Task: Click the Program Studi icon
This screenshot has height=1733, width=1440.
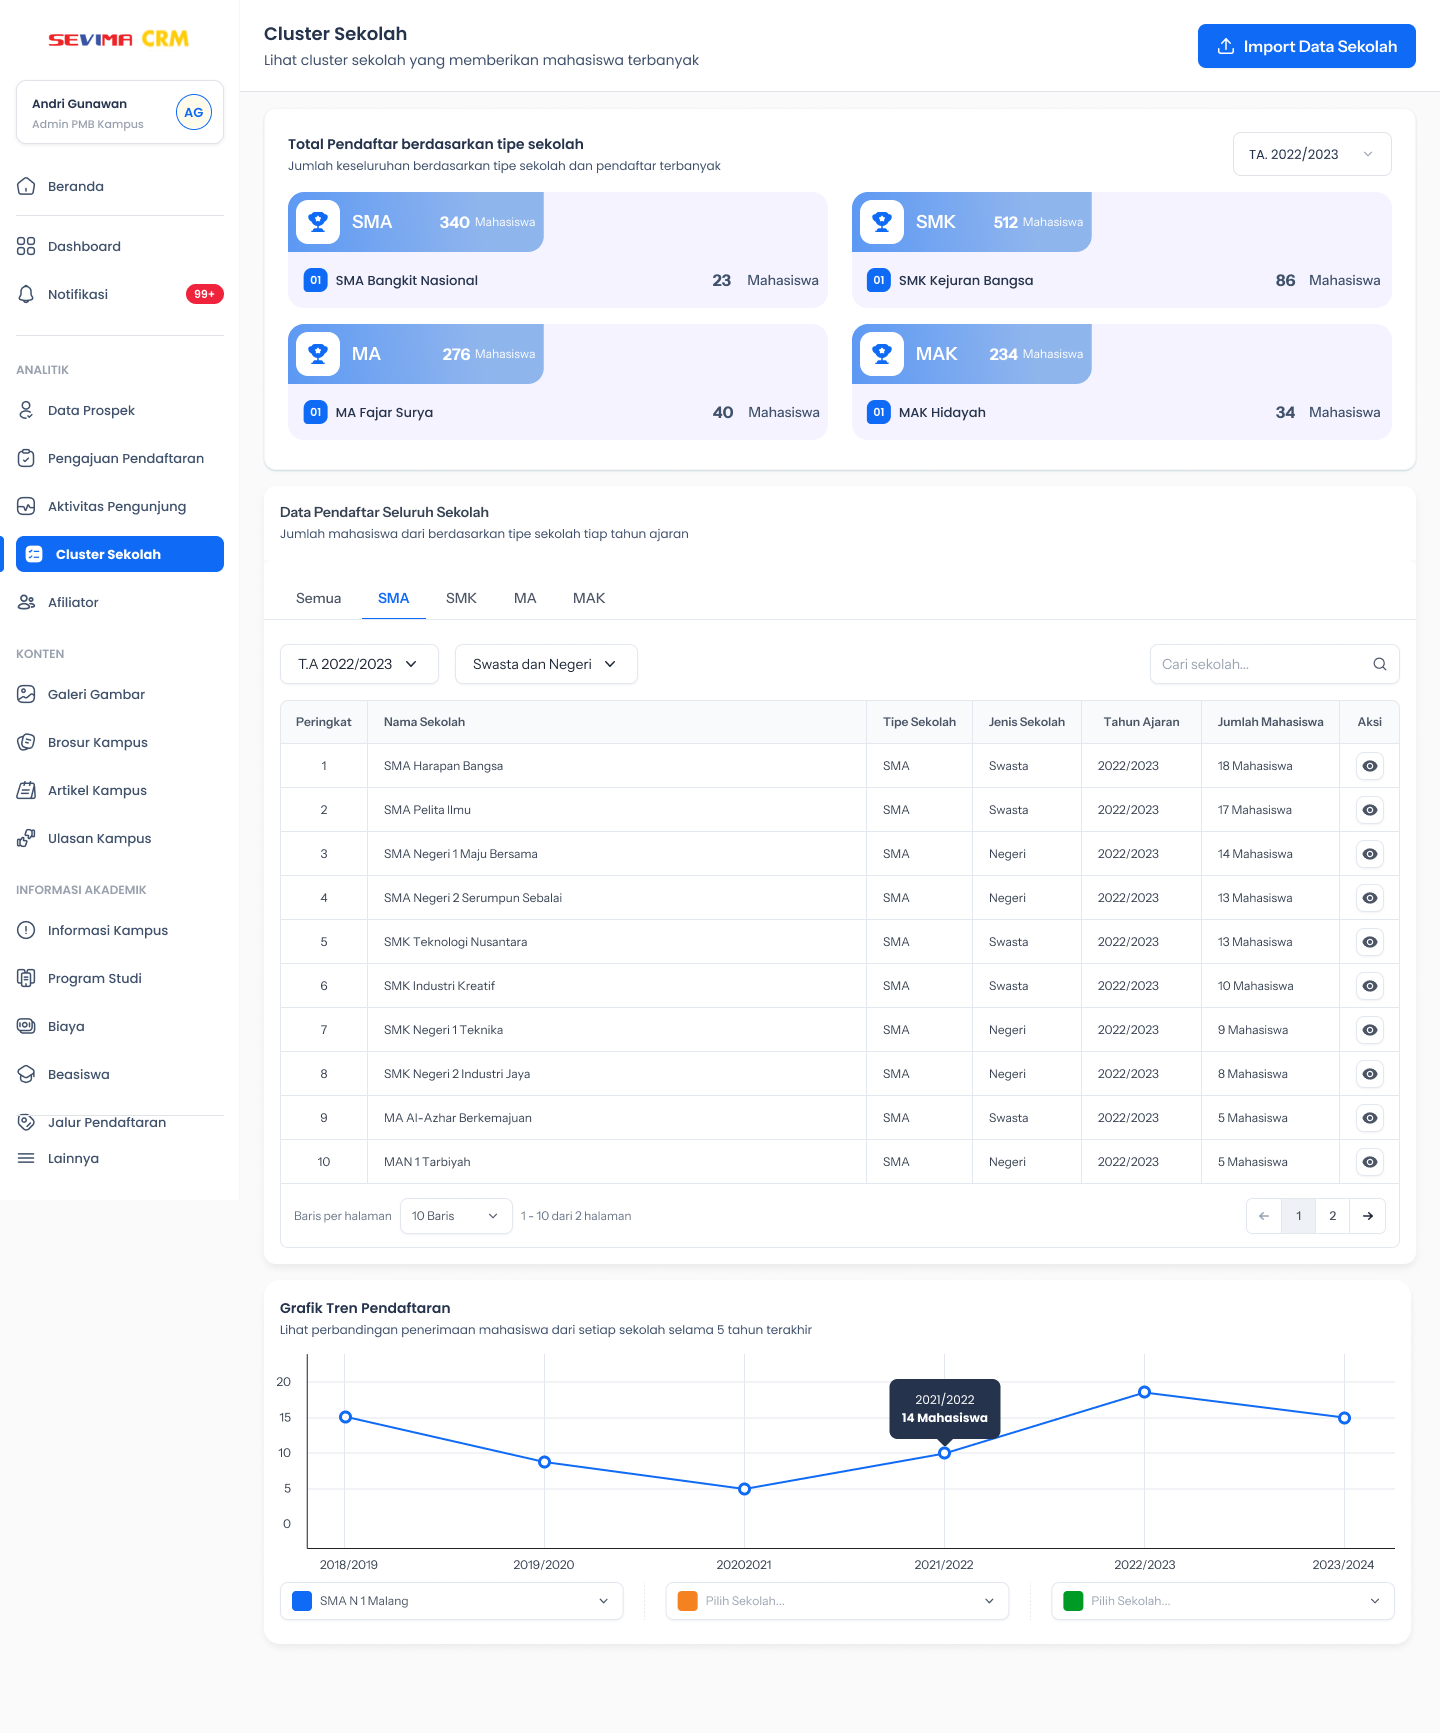Action: pos(26,978)
